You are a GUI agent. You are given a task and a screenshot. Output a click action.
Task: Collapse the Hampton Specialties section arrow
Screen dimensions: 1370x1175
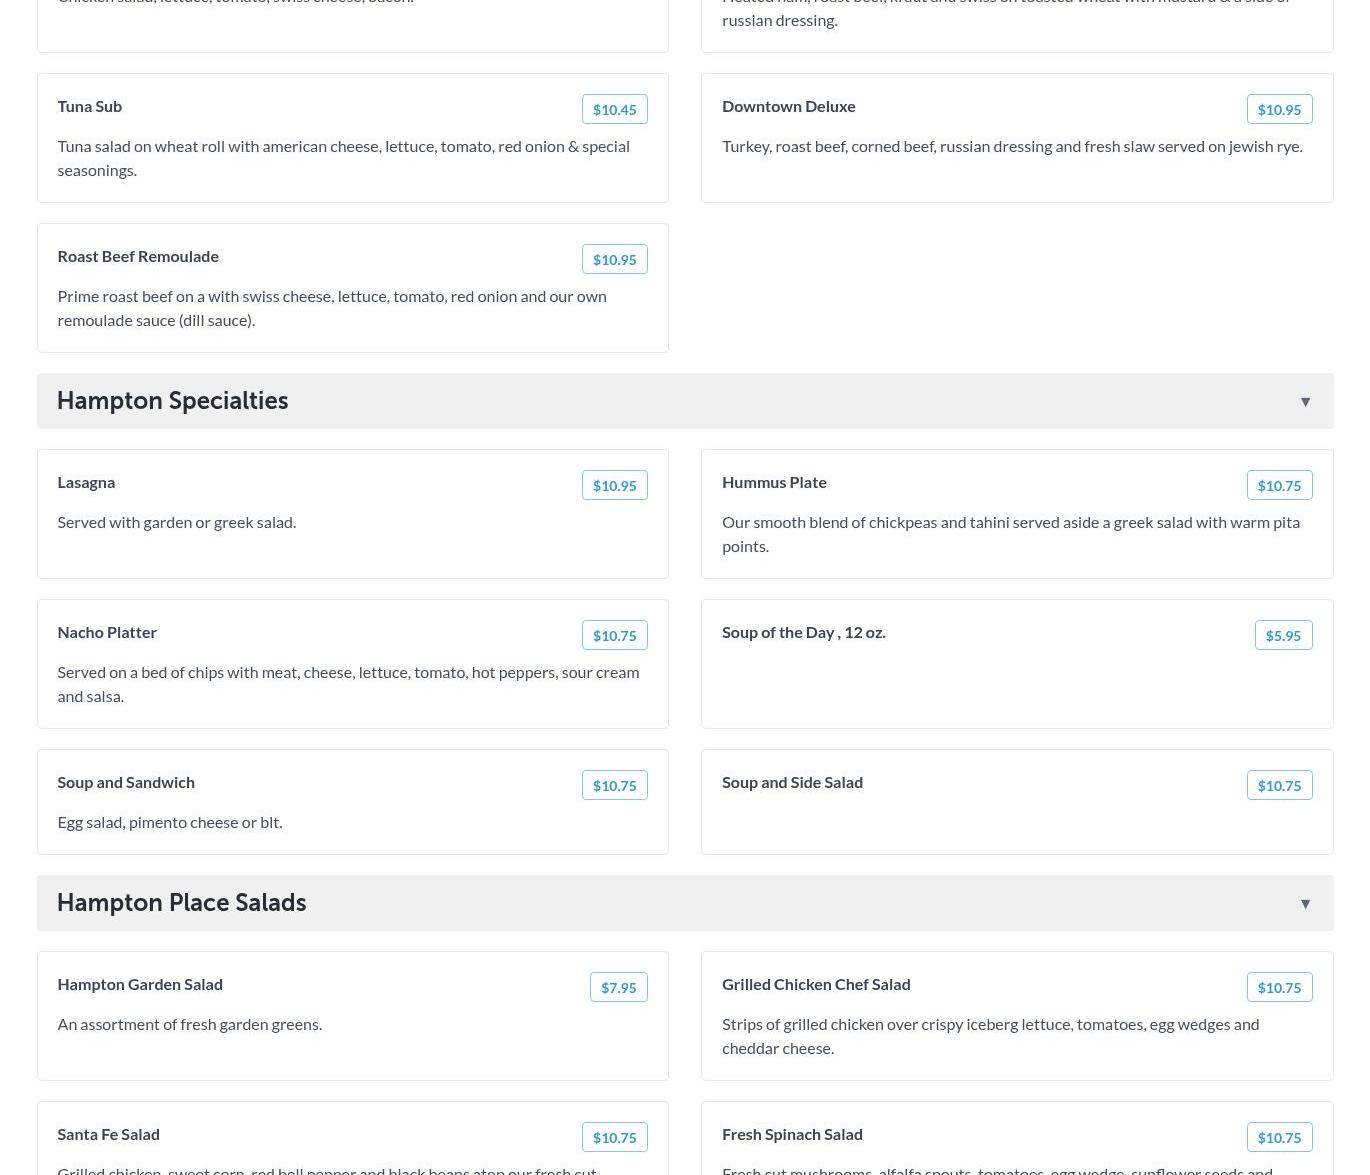point(1305,402)
